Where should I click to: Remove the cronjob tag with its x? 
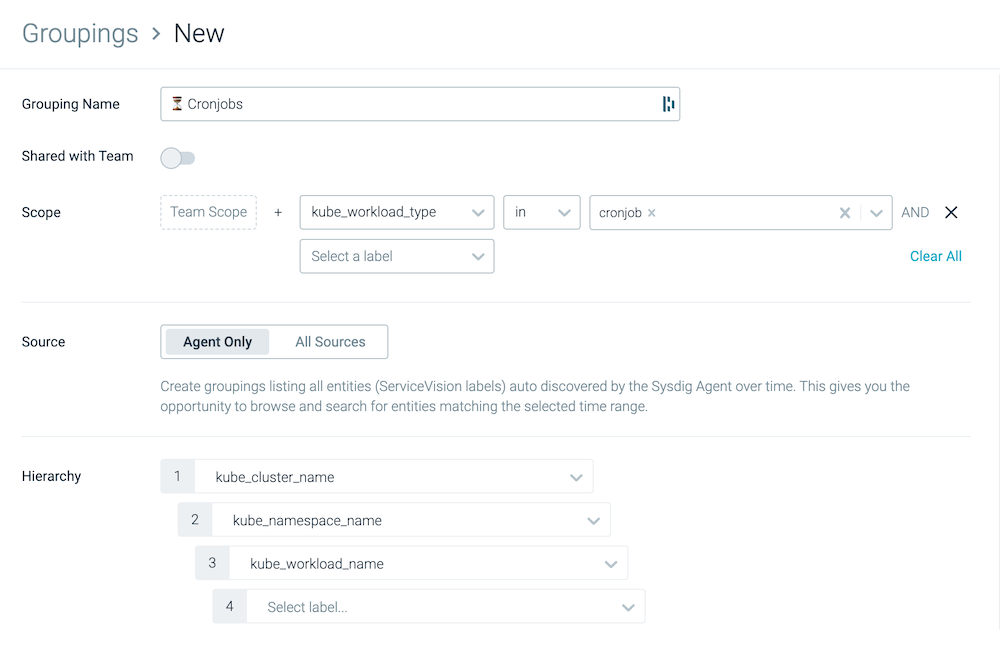click(652, 213)
